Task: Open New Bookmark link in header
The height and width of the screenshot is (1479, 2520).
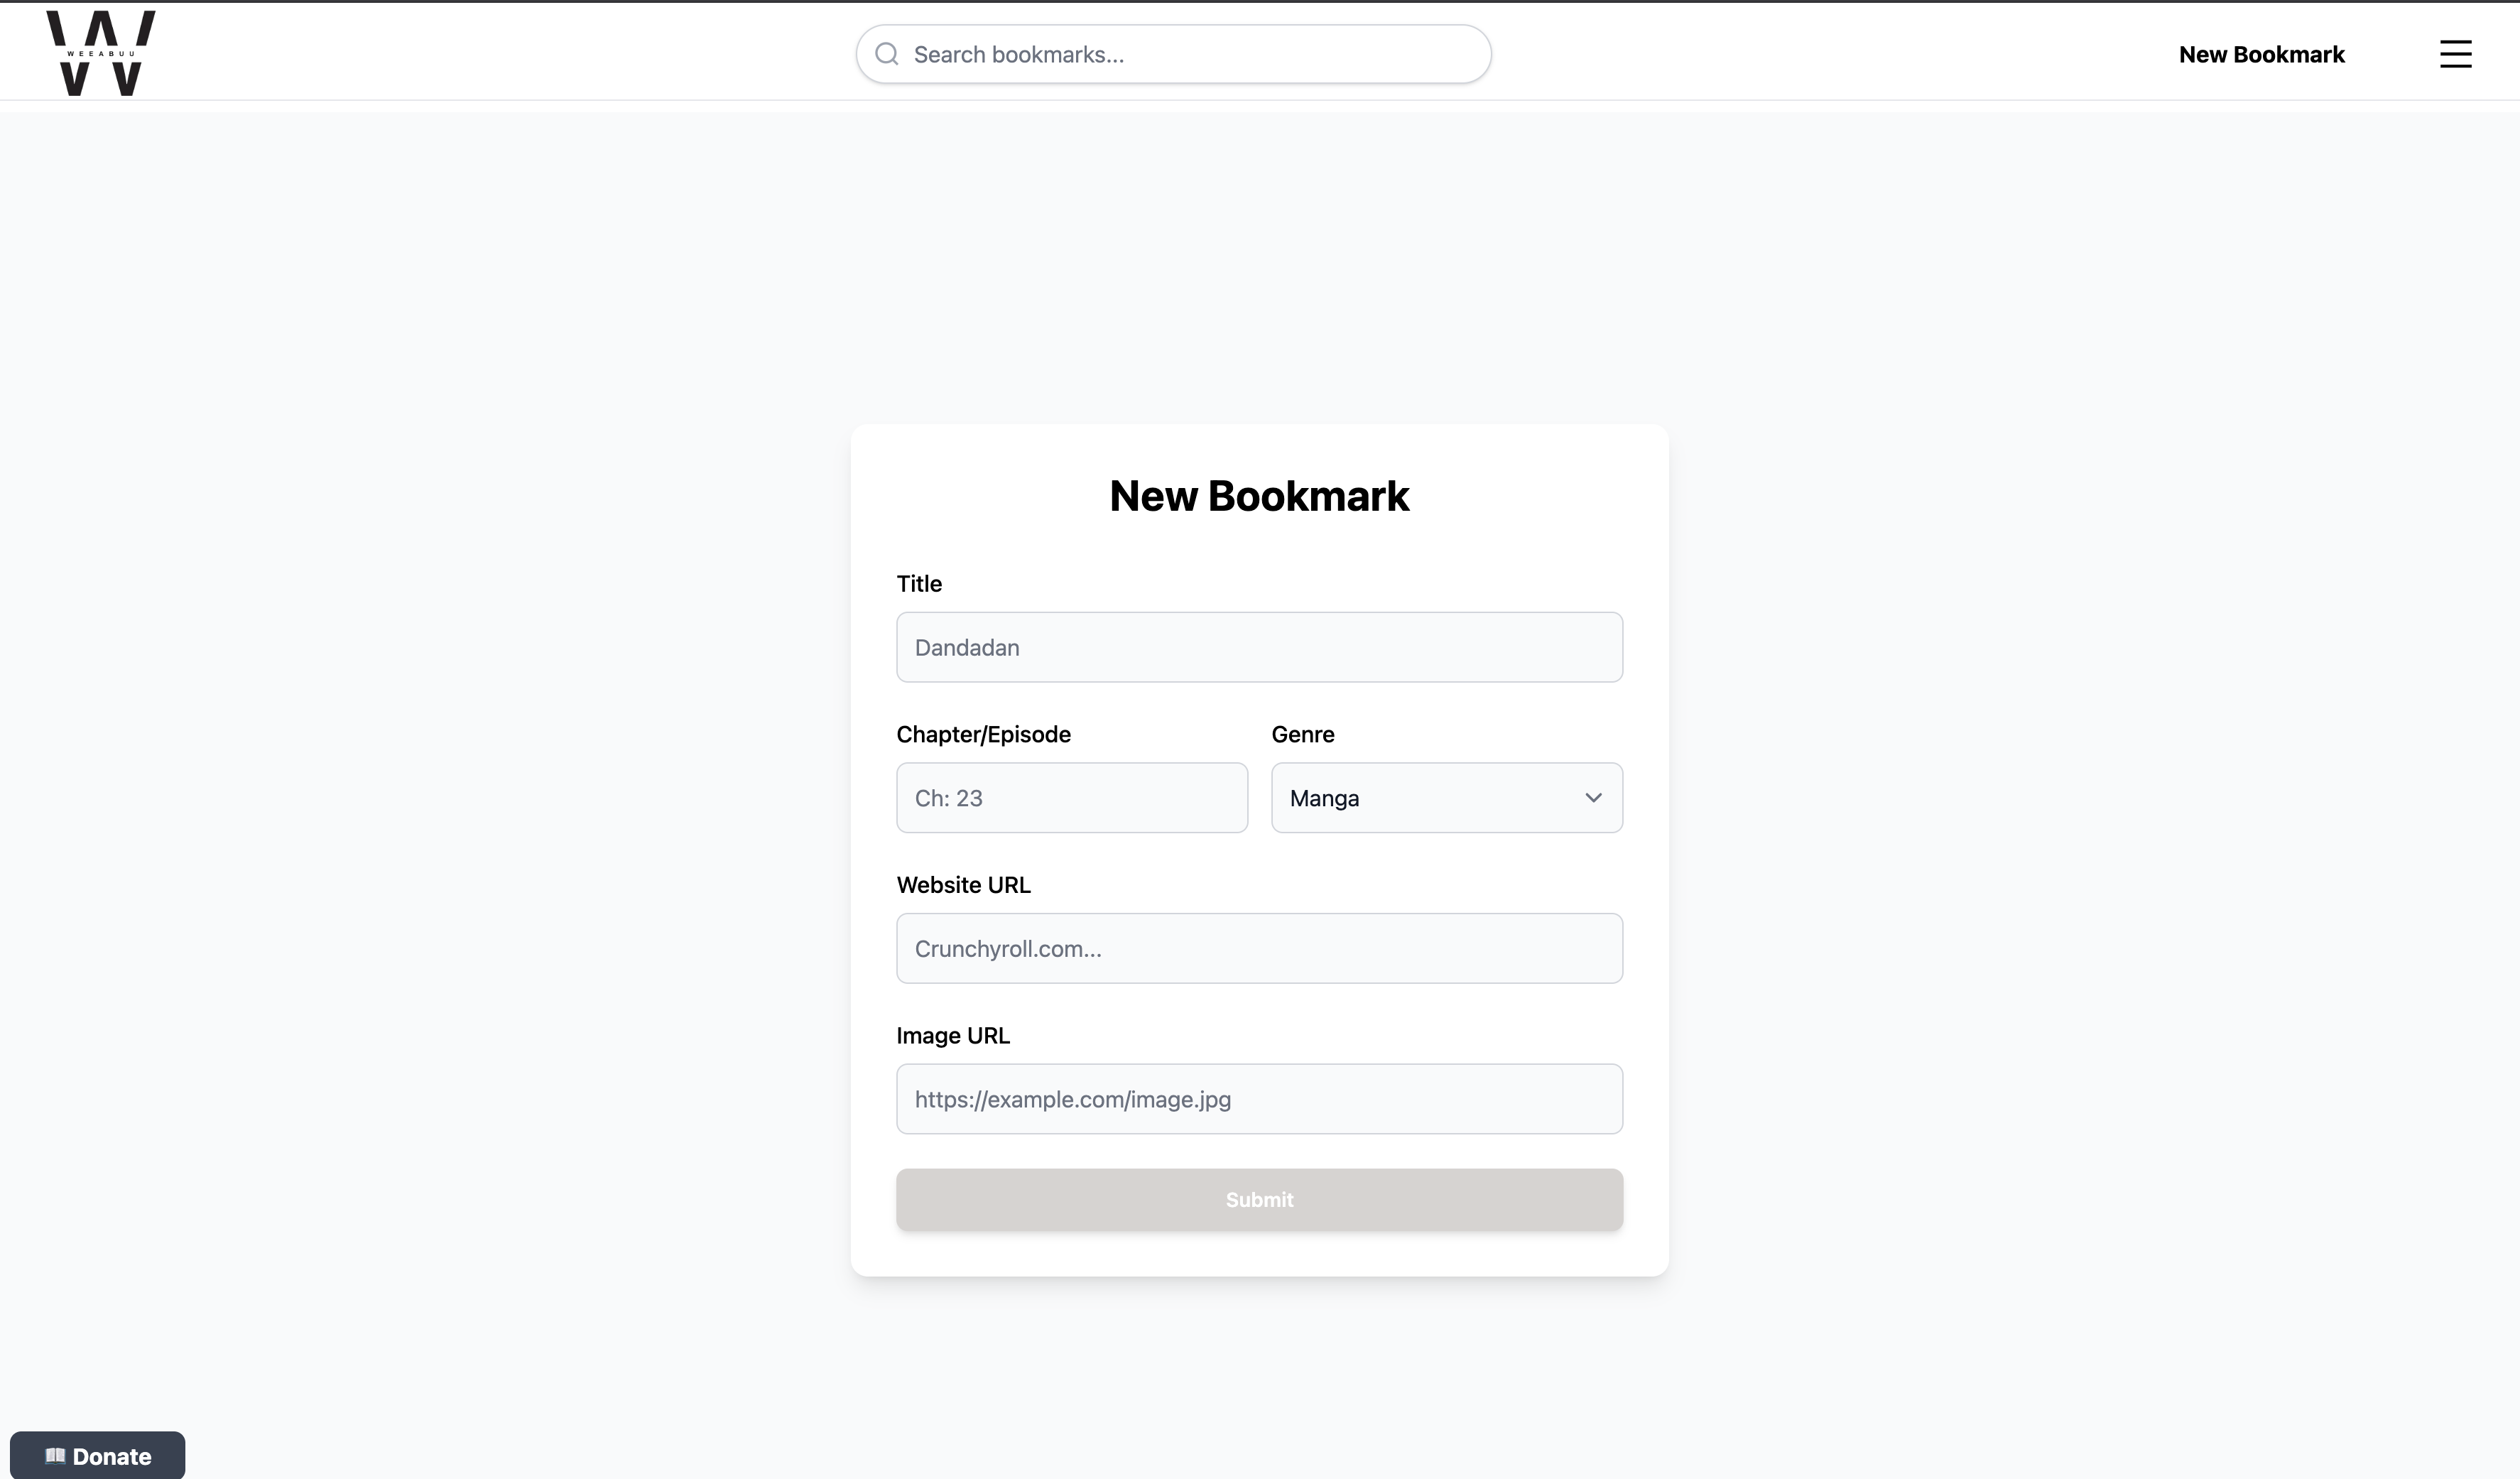Action: (2261, 54)
